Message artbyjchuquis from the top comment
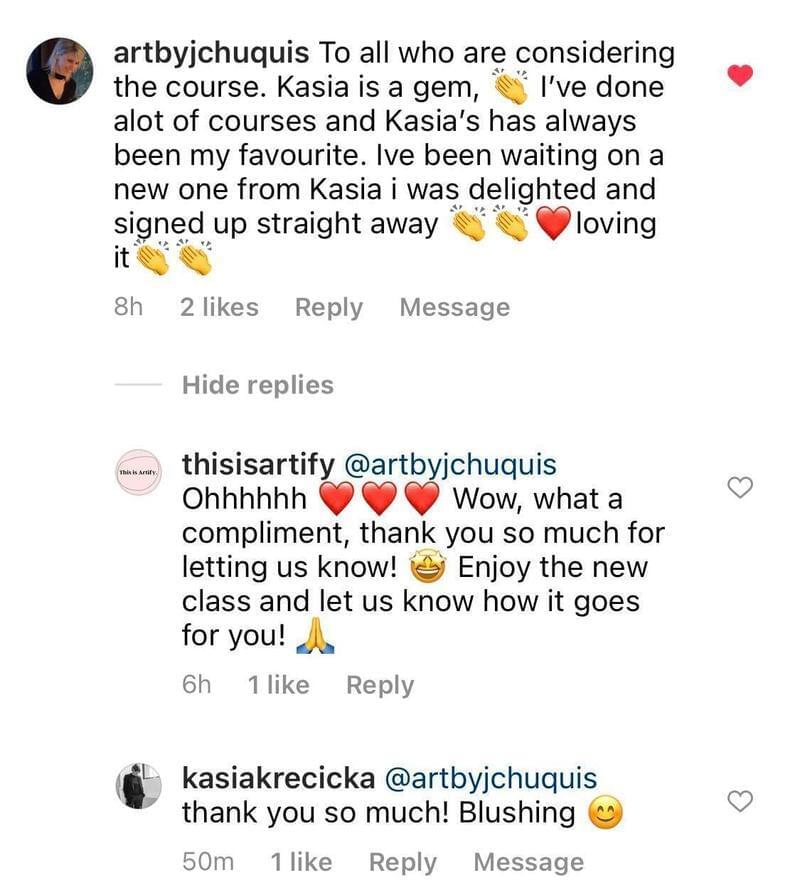 pyautogui.click(x=454, y=308)
